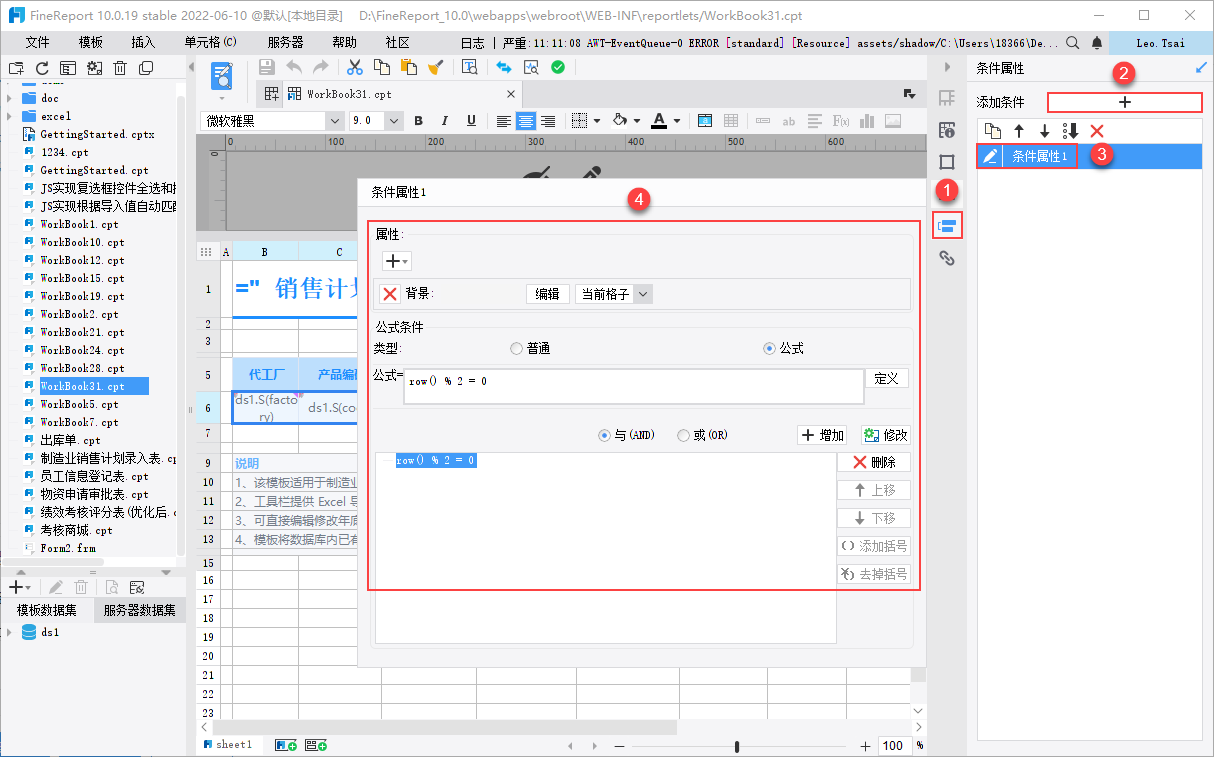Open the 当前格子 scope dropdown
The height and width of the screenshot is (757, 1214).
tap(643, 294)
